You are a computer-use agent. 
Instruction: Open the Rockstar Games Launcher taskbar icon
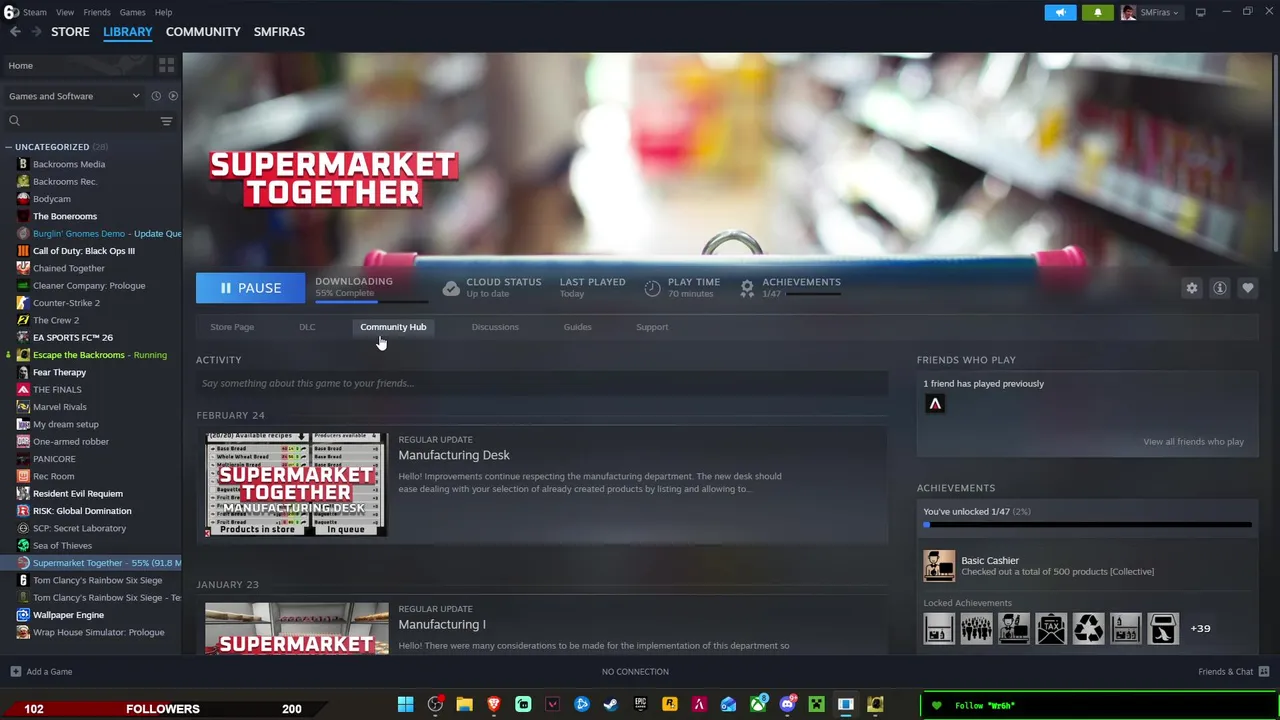pyautogui.click(x=669, y=705)
